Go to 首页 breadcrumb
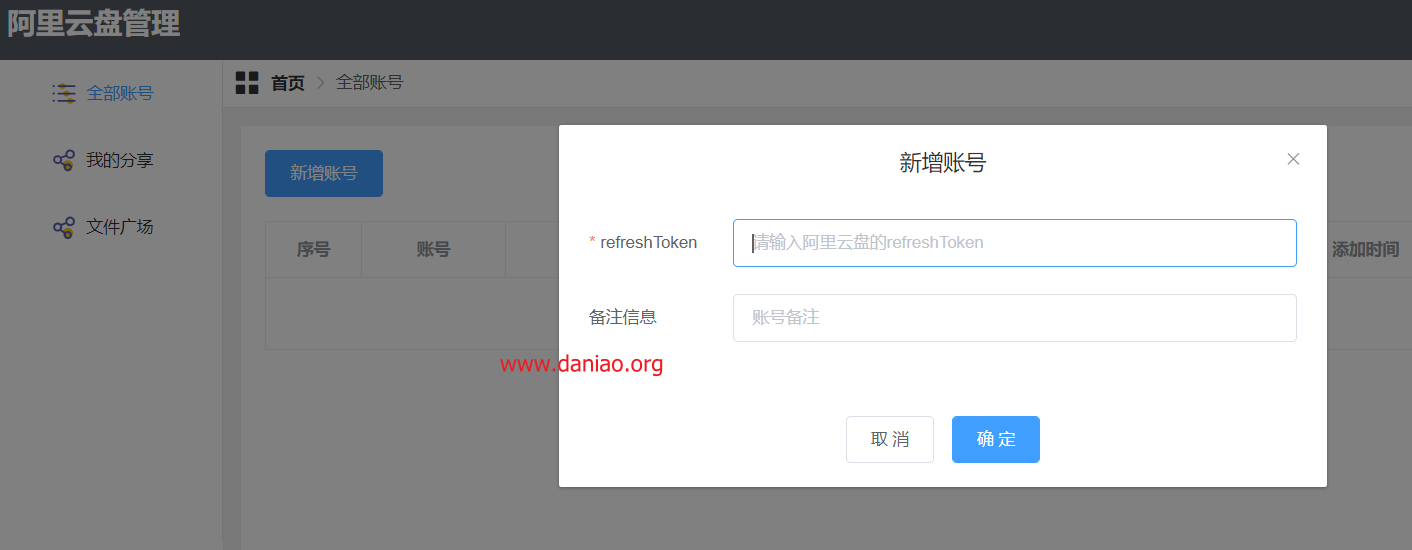The width and height of the screenshot is (1412, 550). 288,83
